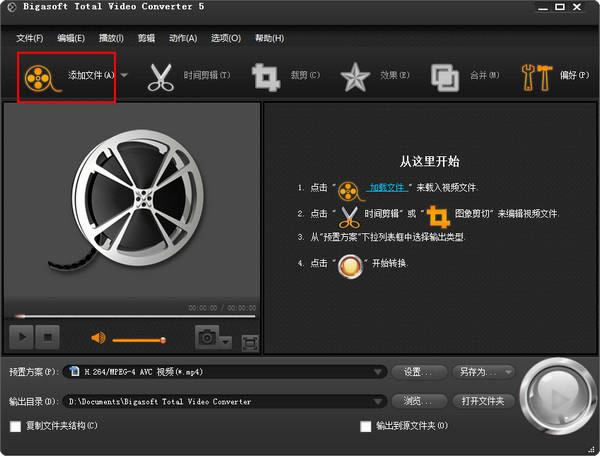Click the window resize grip corner
The image size is (600, 456).
tap(591, 449)
